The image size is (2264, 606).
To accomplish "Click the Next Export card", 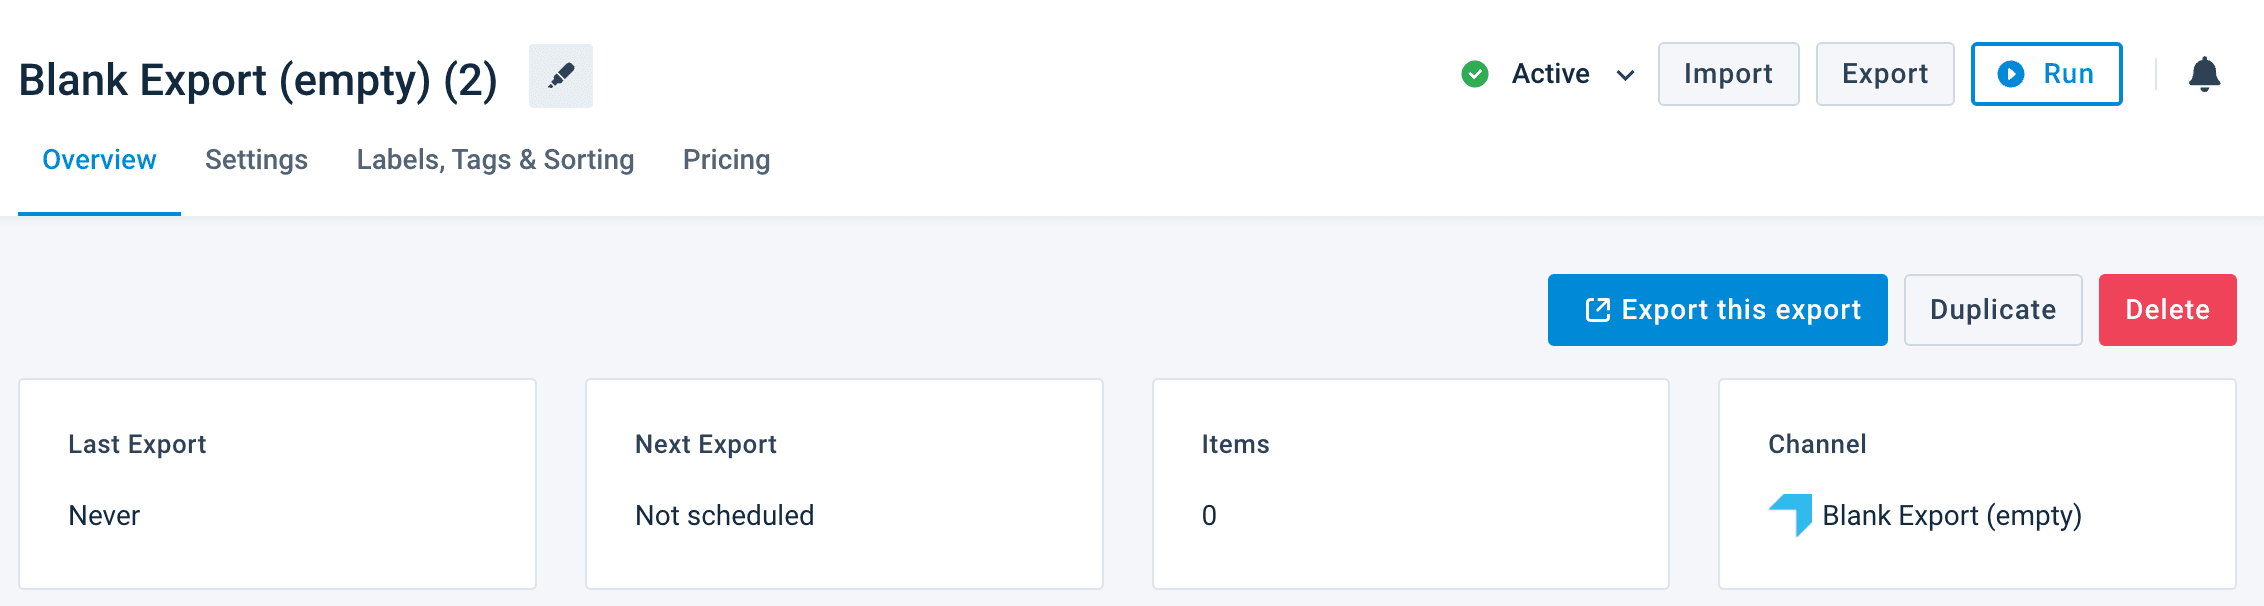I will point(844,484).
